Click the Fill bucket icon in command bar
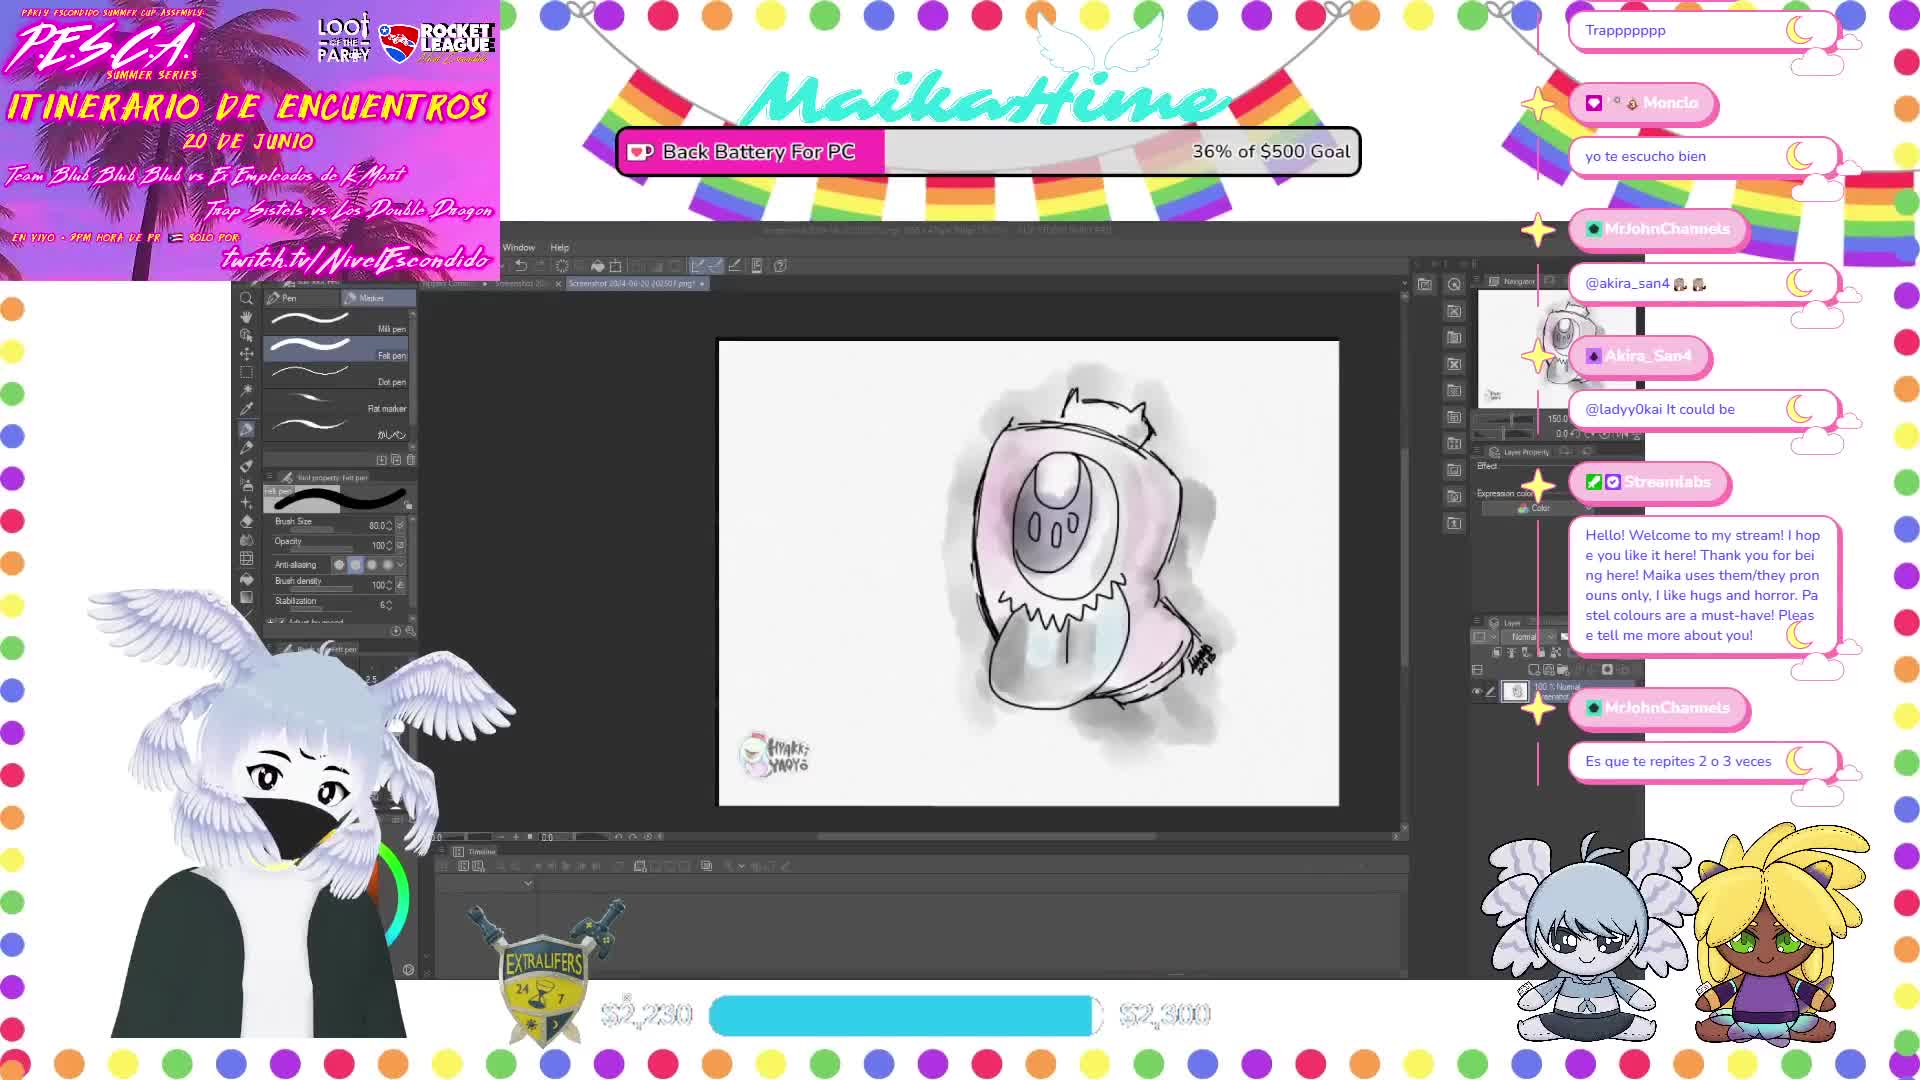Viewport: 1920px width, 1080px height. click(x=597, y=265)
